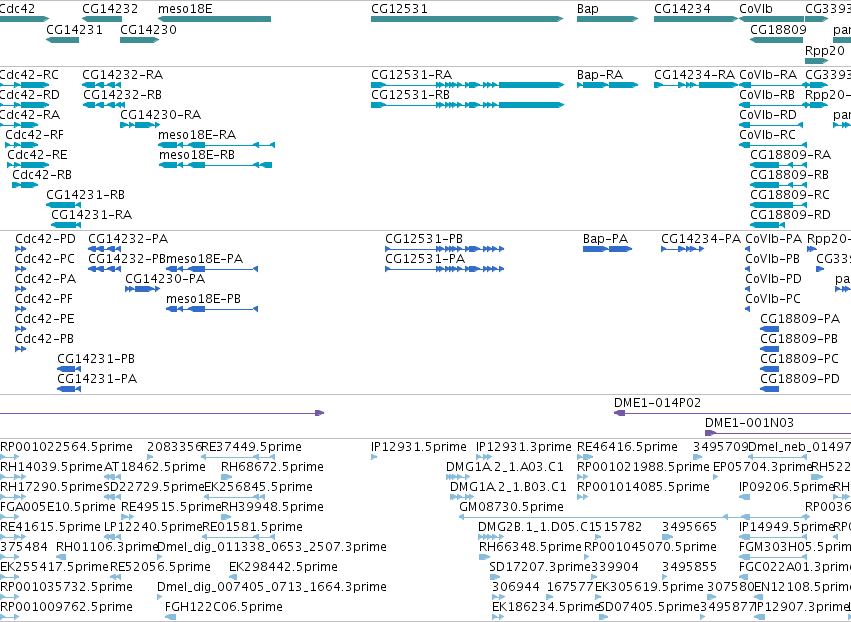
Task: Select the CG14231-RA transcript label
Action: tap(92, 214)
